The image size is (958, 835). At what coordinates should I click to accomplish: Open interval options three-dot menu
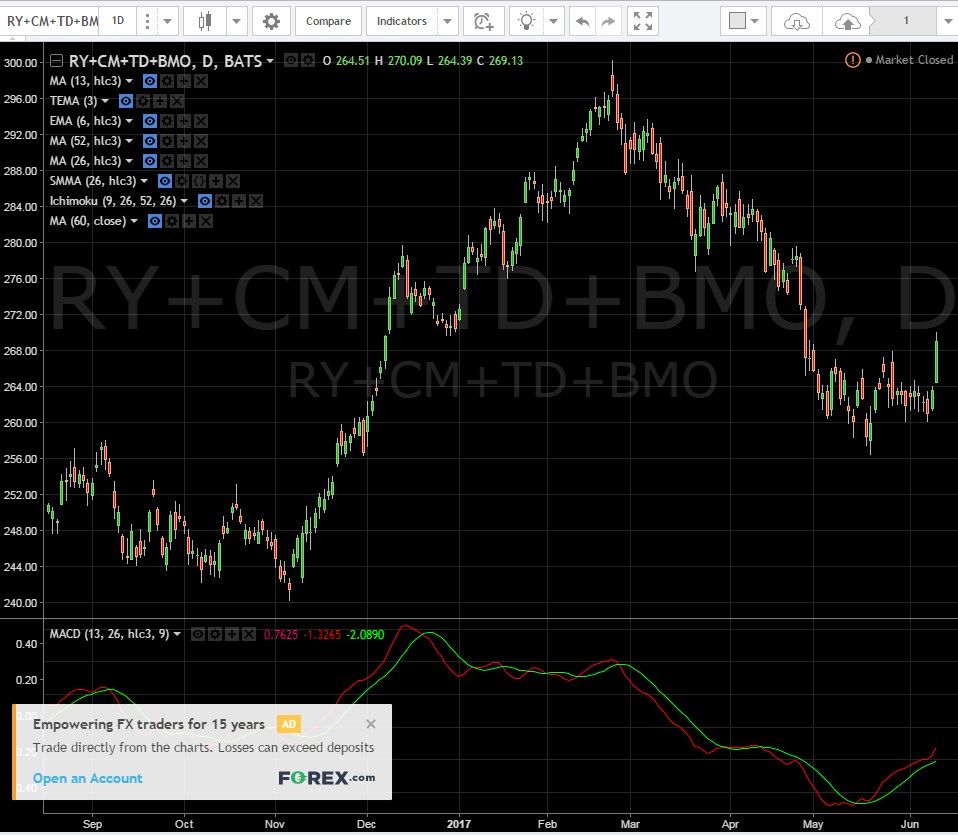[x=147, y=21]
